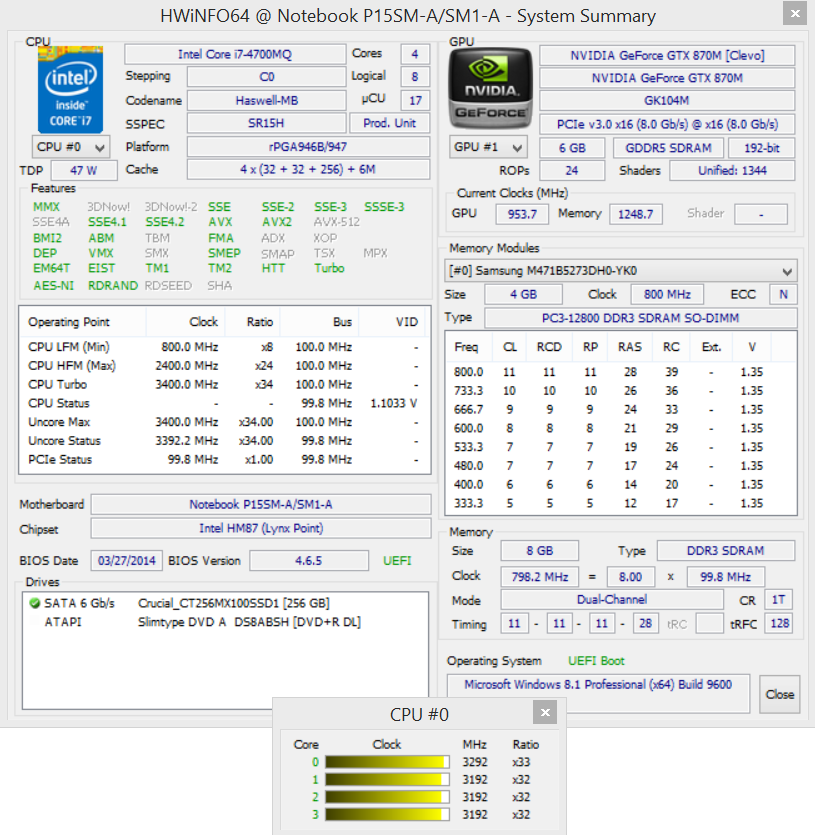Click the GK104M GPU codename field
815x835 pixels.
(667, 101)
